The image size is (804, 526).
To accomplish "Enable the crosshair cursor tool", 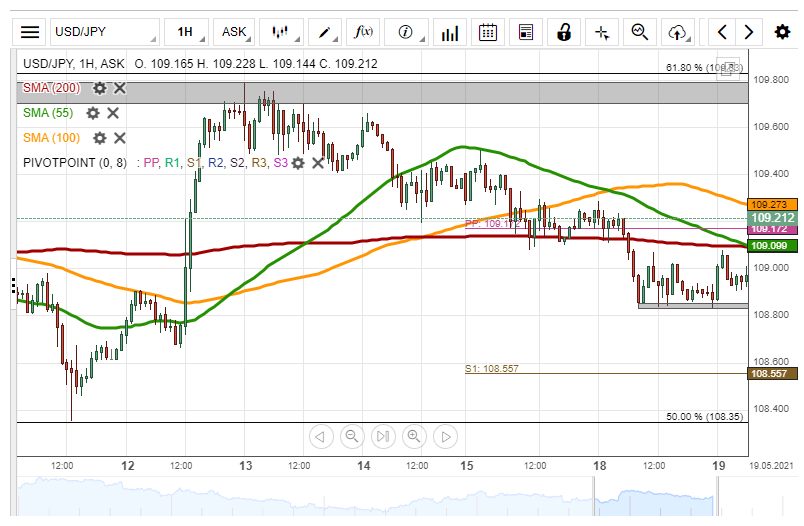I will (602, 32).
